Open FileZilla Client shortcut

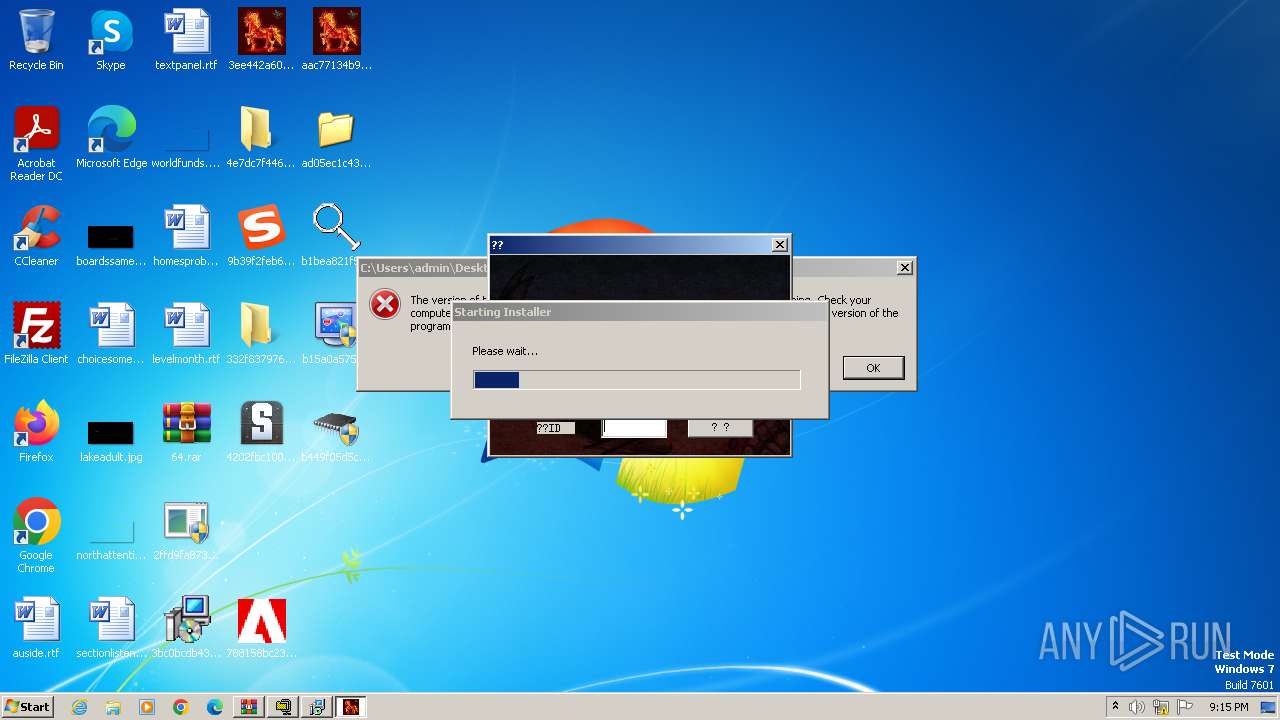pos(36,334)
